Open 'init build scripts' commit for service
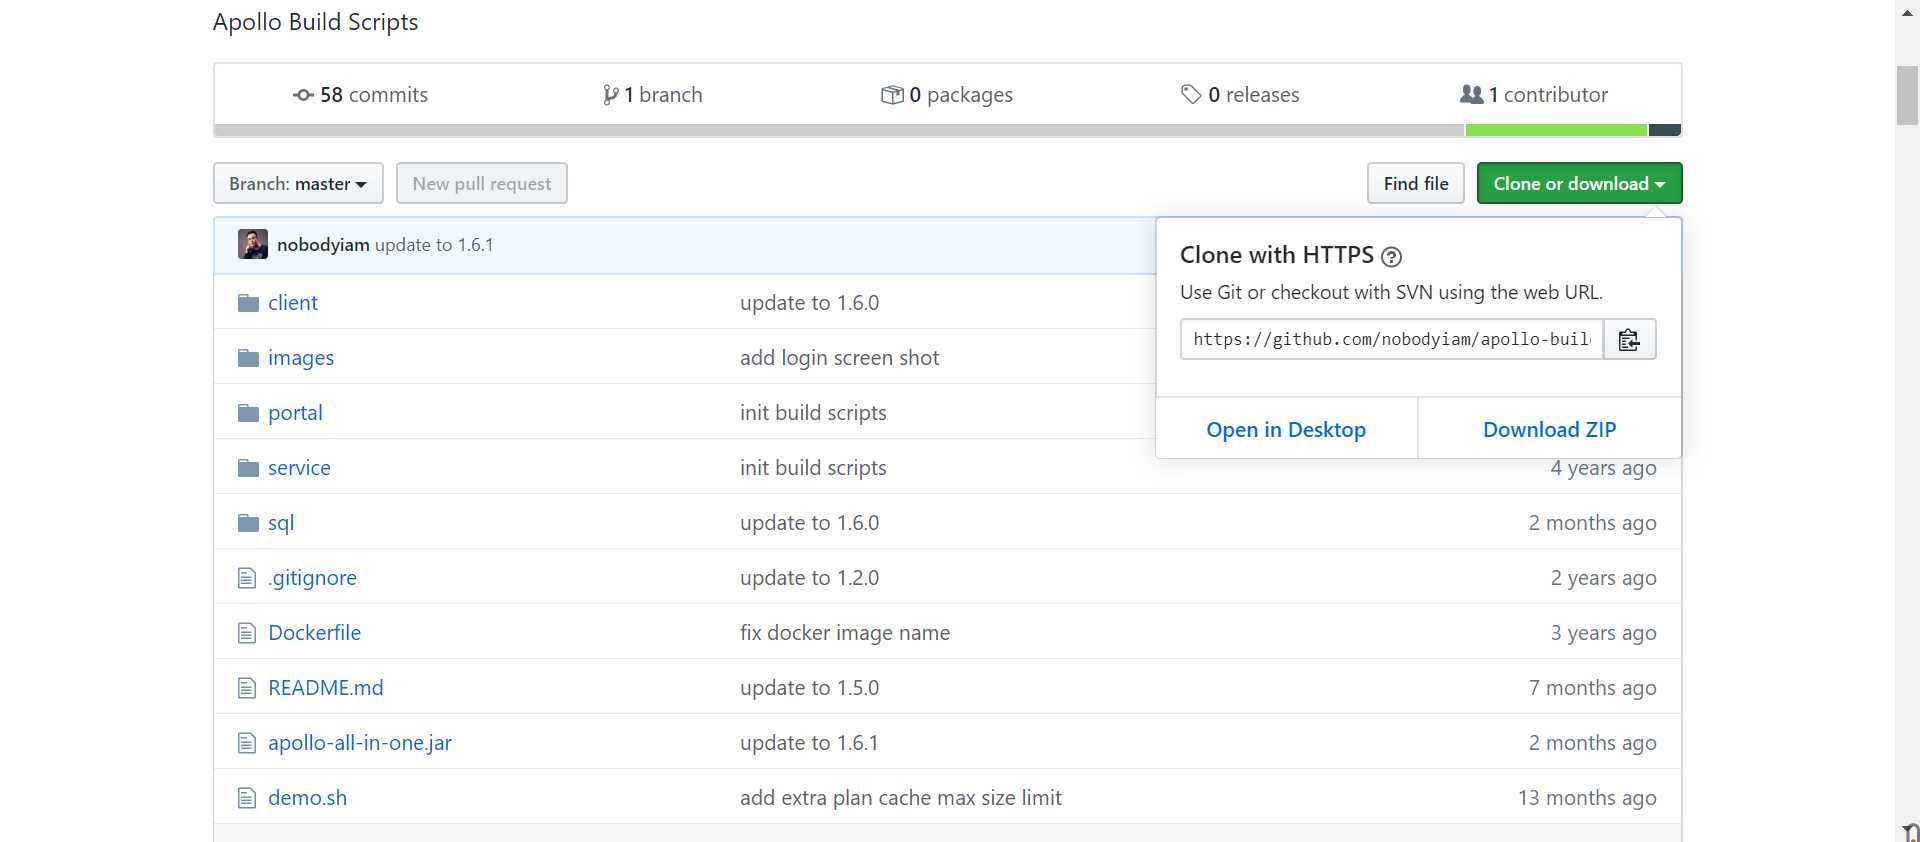Image resolution: width=1920 pixels, height=842 pixels. (x=813, y=468)
